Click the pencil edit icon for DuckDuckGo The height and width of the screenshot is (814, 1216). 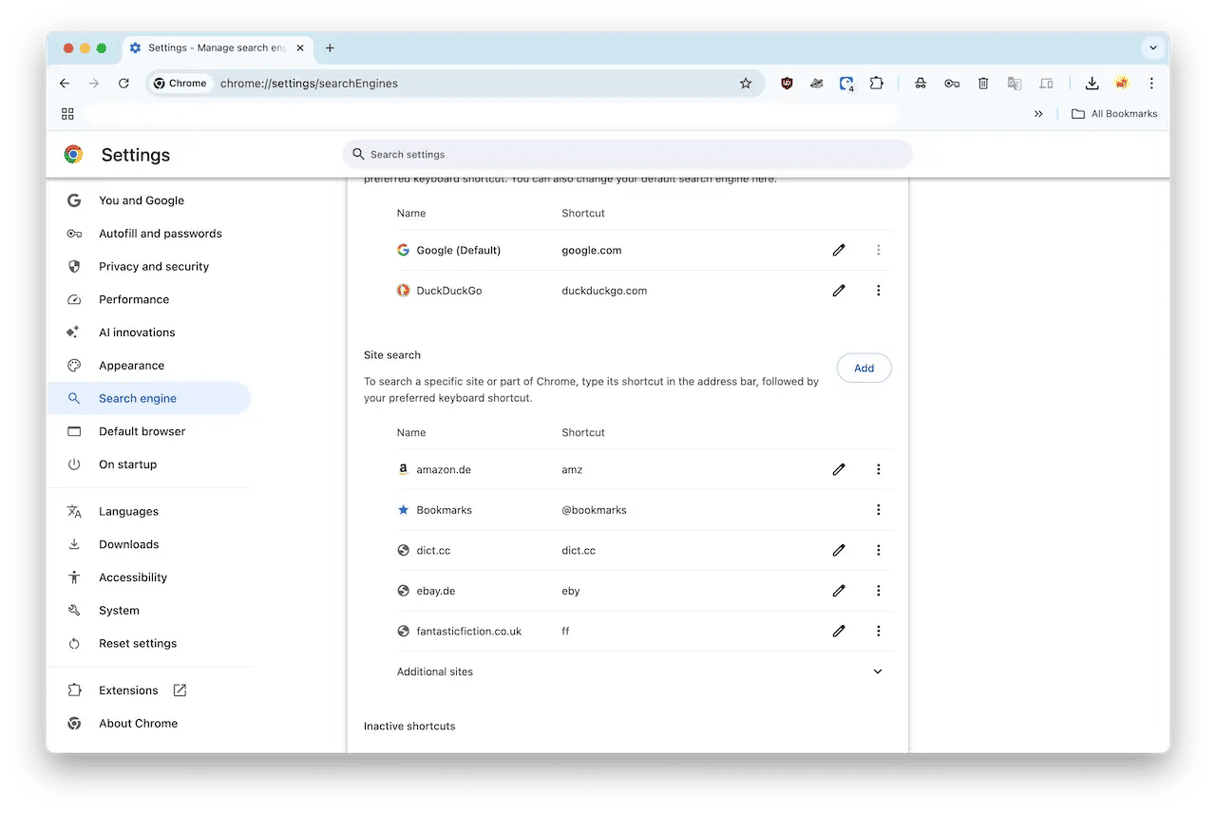point(838,291)
